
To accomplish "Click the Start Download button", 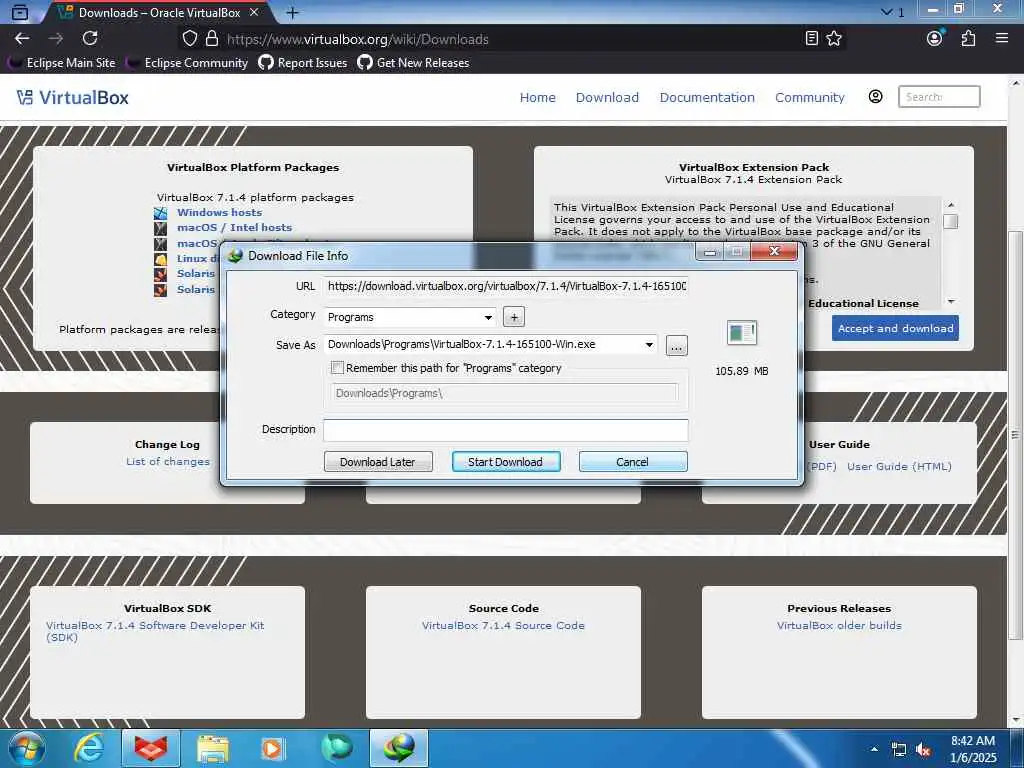I will pos(506,462).
